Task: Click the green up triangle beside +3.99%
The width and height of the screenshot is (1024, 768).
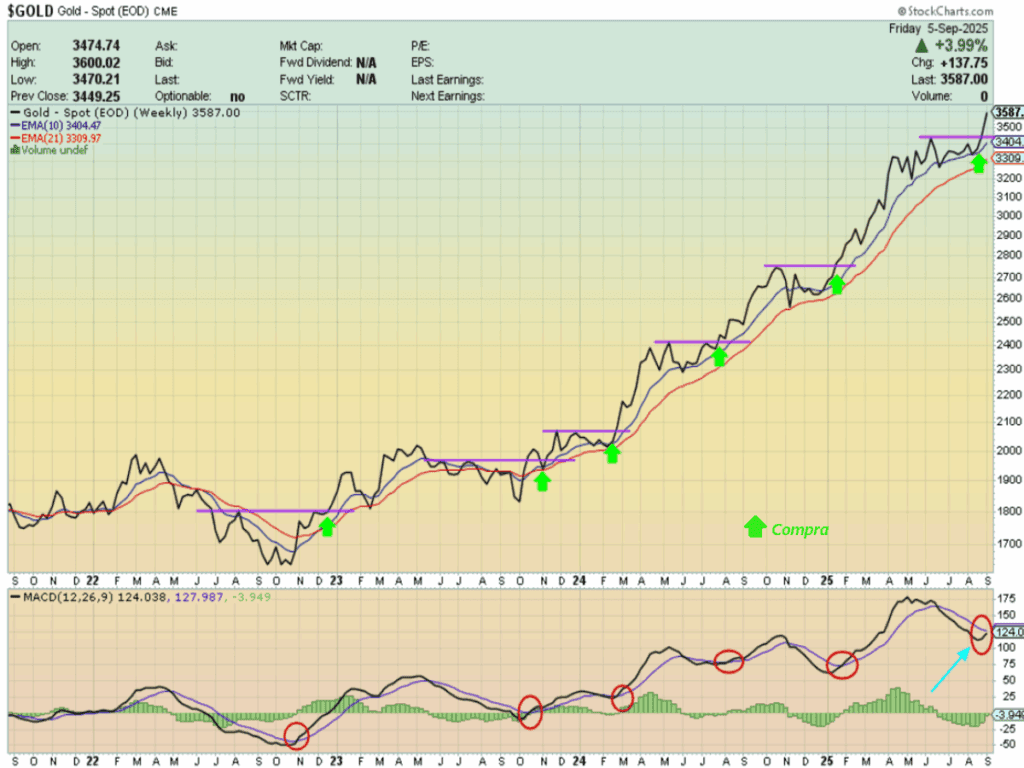Action: click(922, 46)
